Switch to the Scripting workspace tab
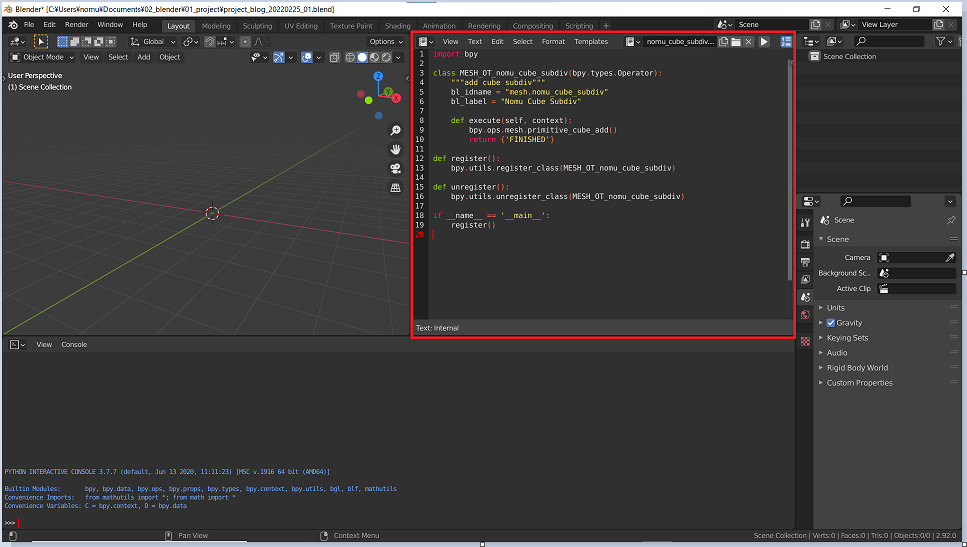Image resolution: width=967 pixels, height=547 pixels. click(579, 26)
